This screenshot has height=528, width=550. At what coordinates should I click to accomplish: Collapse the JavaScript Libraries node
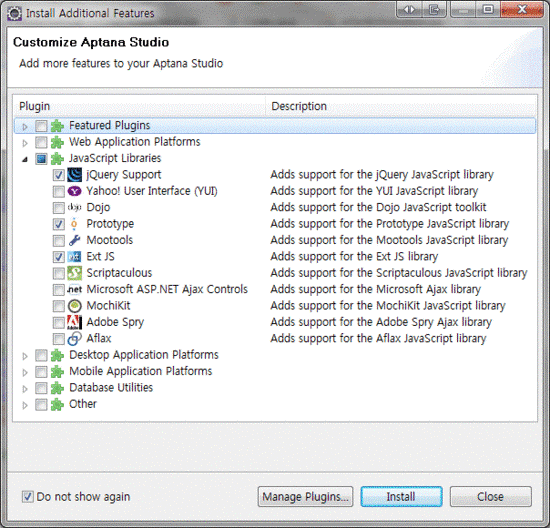(x=25, y=159)
